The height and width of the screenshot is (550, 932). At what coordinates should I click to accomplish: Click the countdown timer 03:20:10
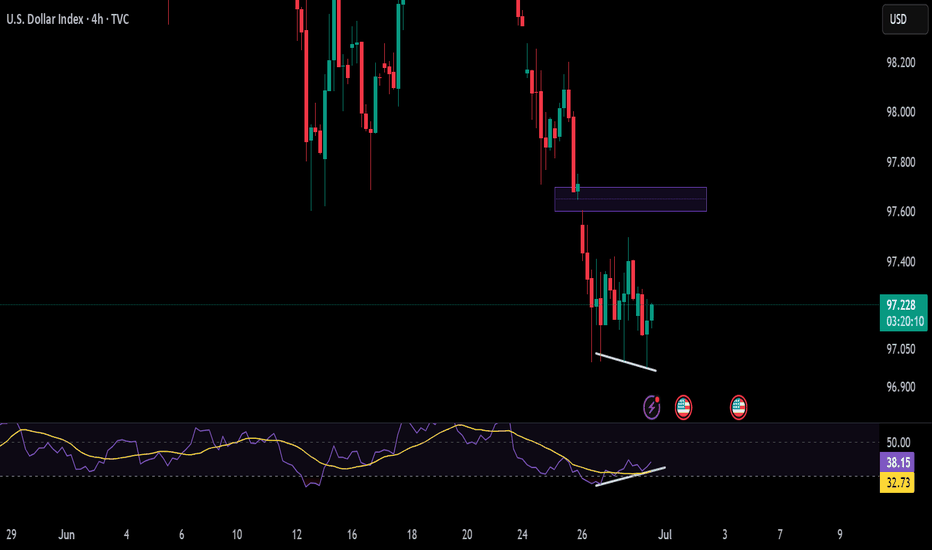tap(905, 322)
